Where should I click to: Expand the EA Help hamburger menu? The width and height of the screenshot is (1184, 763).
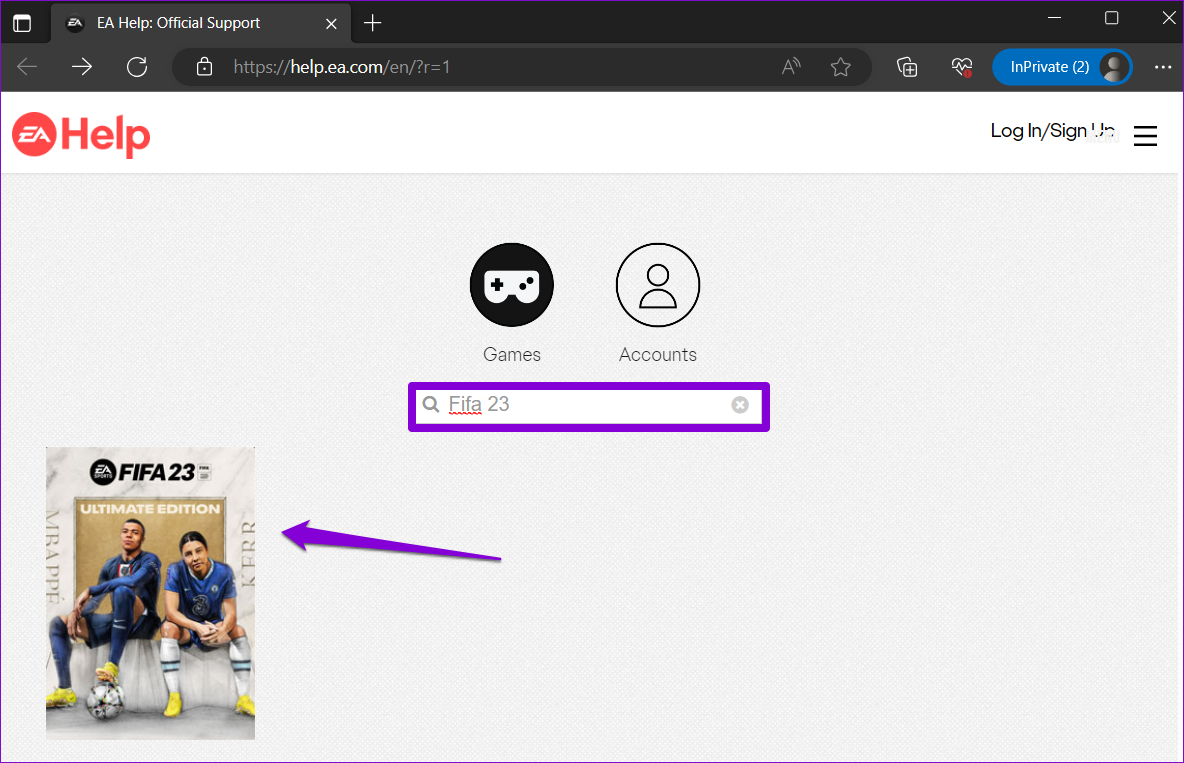point(1145,136)
